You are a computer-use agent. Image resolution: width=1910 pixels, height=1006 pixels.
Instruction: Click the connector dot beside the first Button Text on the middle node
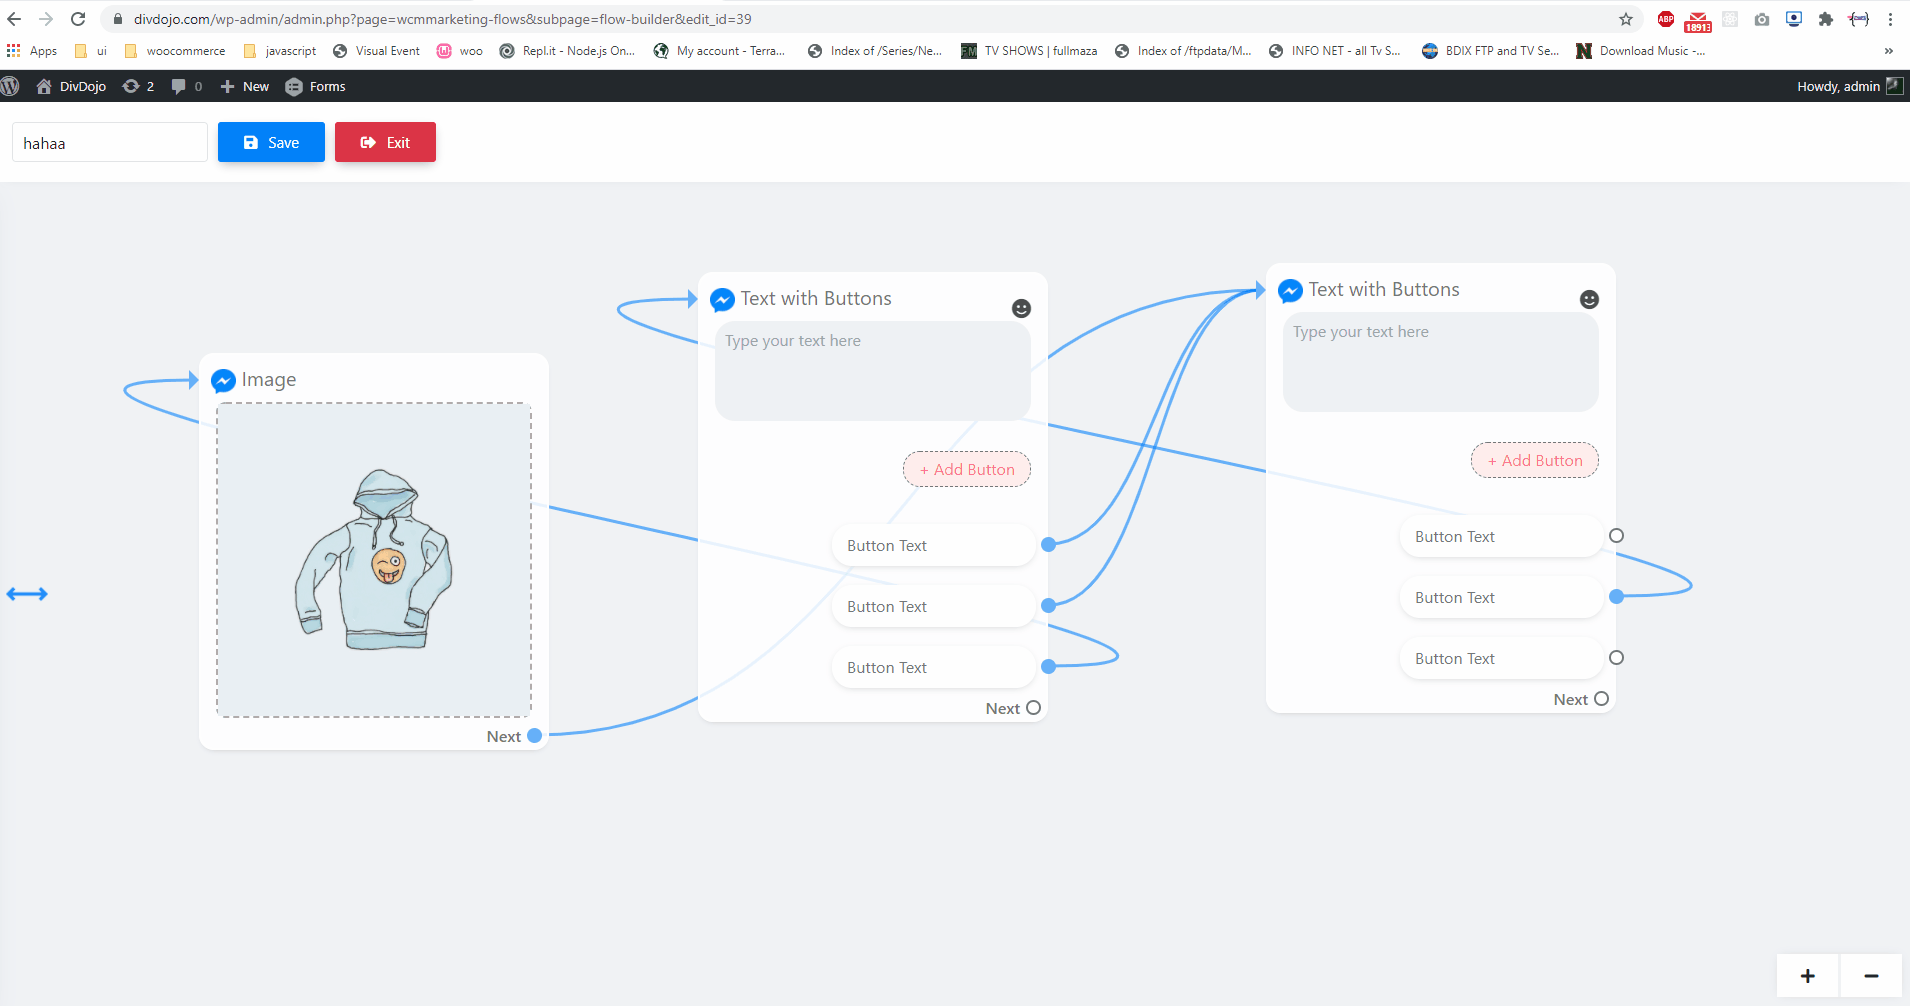tap(1047, 544)
